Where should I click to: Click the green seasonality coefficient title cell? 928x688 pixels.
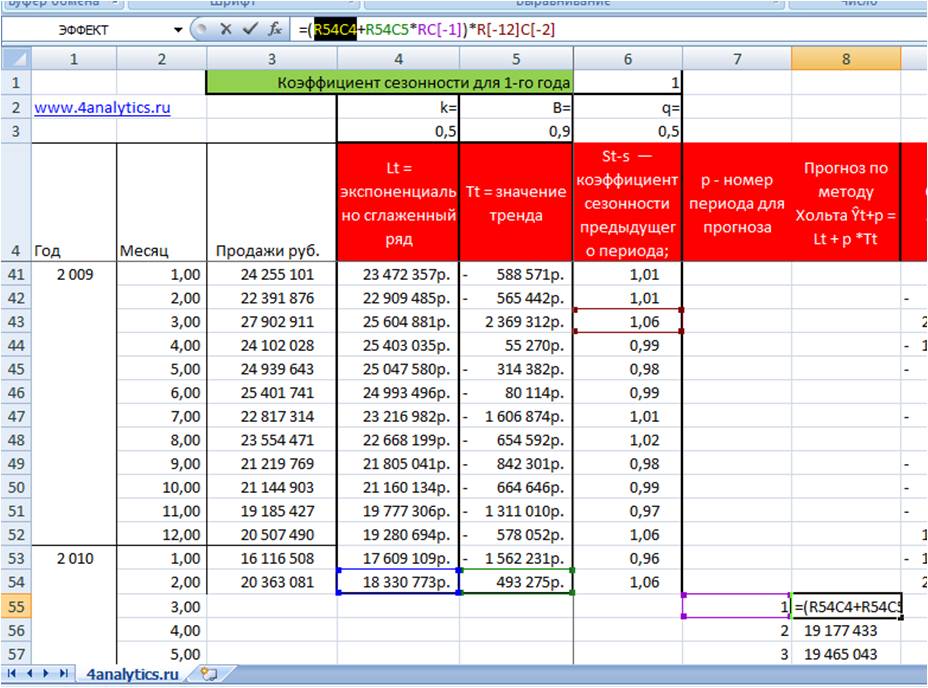pyautogui.click(x=390, y=83)
